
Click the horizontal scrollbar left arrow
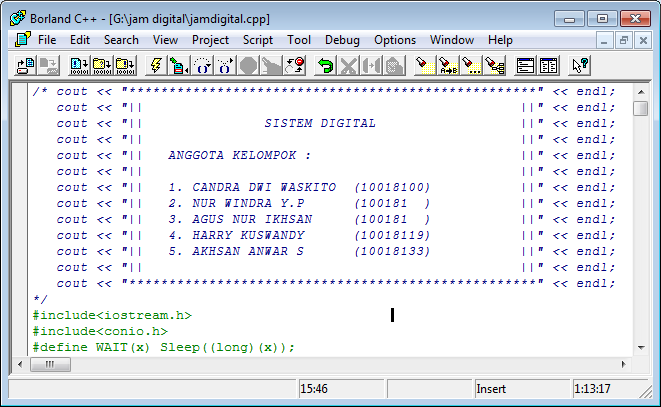click(20, 364)
